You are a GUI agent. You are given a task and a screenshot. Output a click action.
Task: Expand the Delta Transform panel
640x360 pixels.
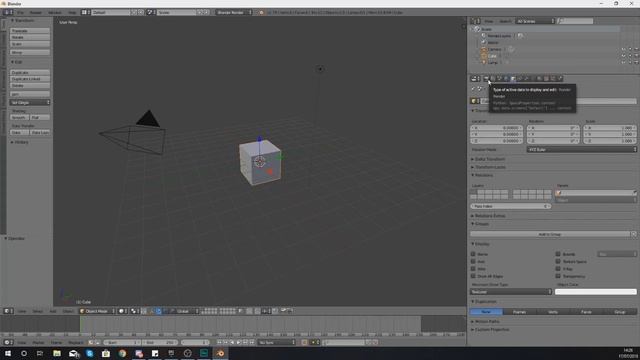click(x=490, y=159)
